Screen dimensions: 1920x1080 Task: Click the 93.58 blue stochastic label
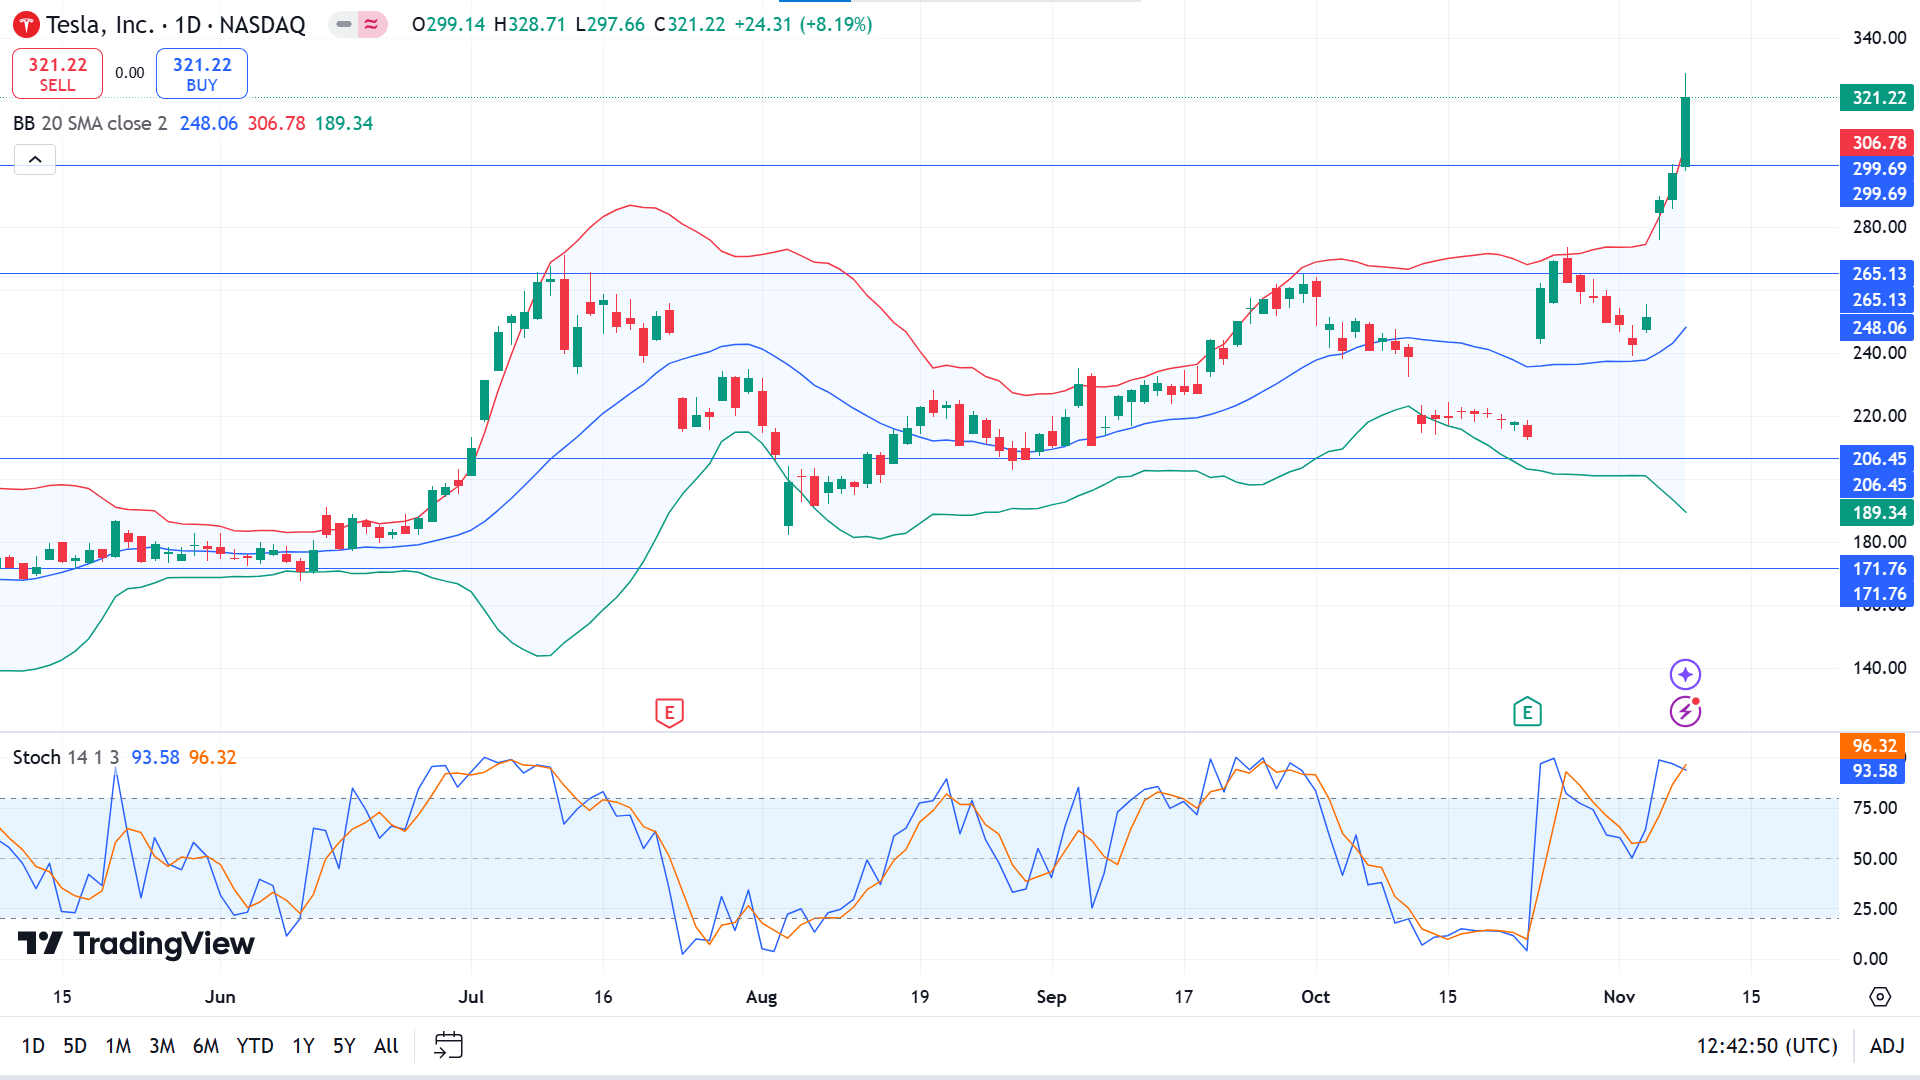coord(1873,771)
